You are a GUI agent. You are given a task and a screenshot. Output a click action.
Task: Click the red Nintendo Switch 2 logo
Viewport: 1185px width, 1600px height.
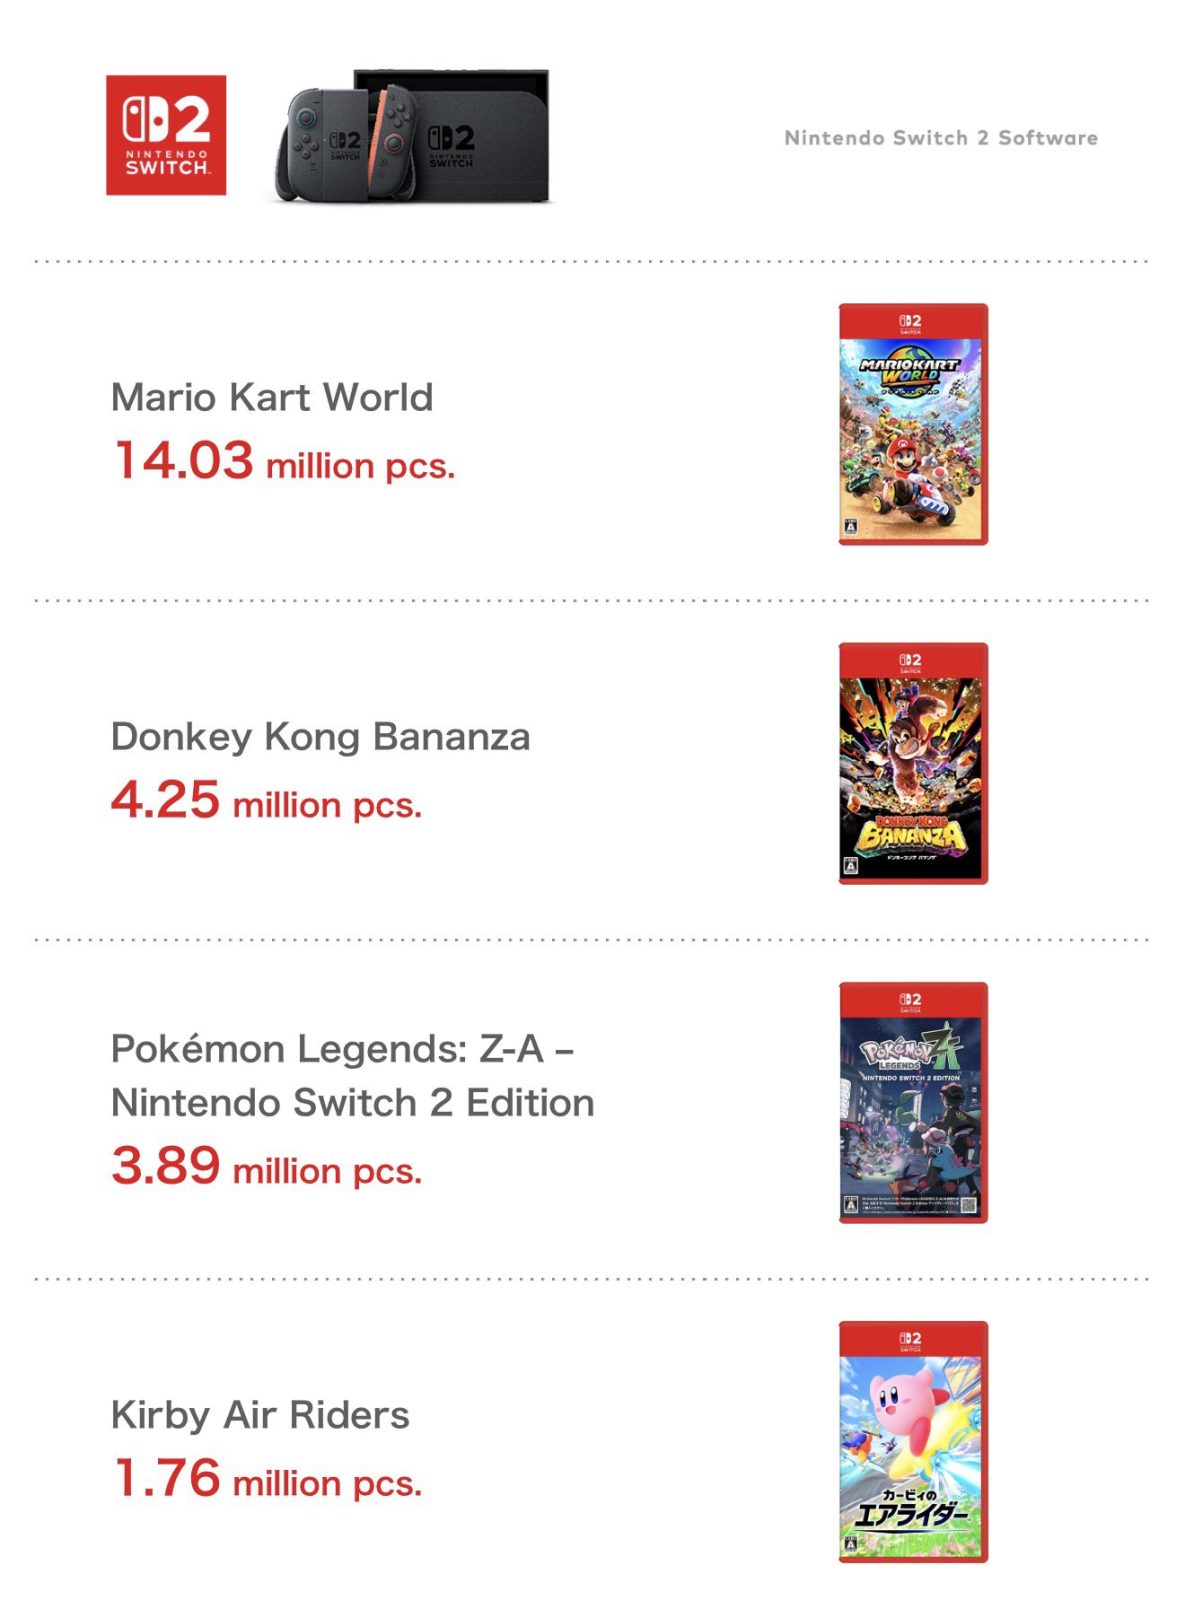coord(166,135)
